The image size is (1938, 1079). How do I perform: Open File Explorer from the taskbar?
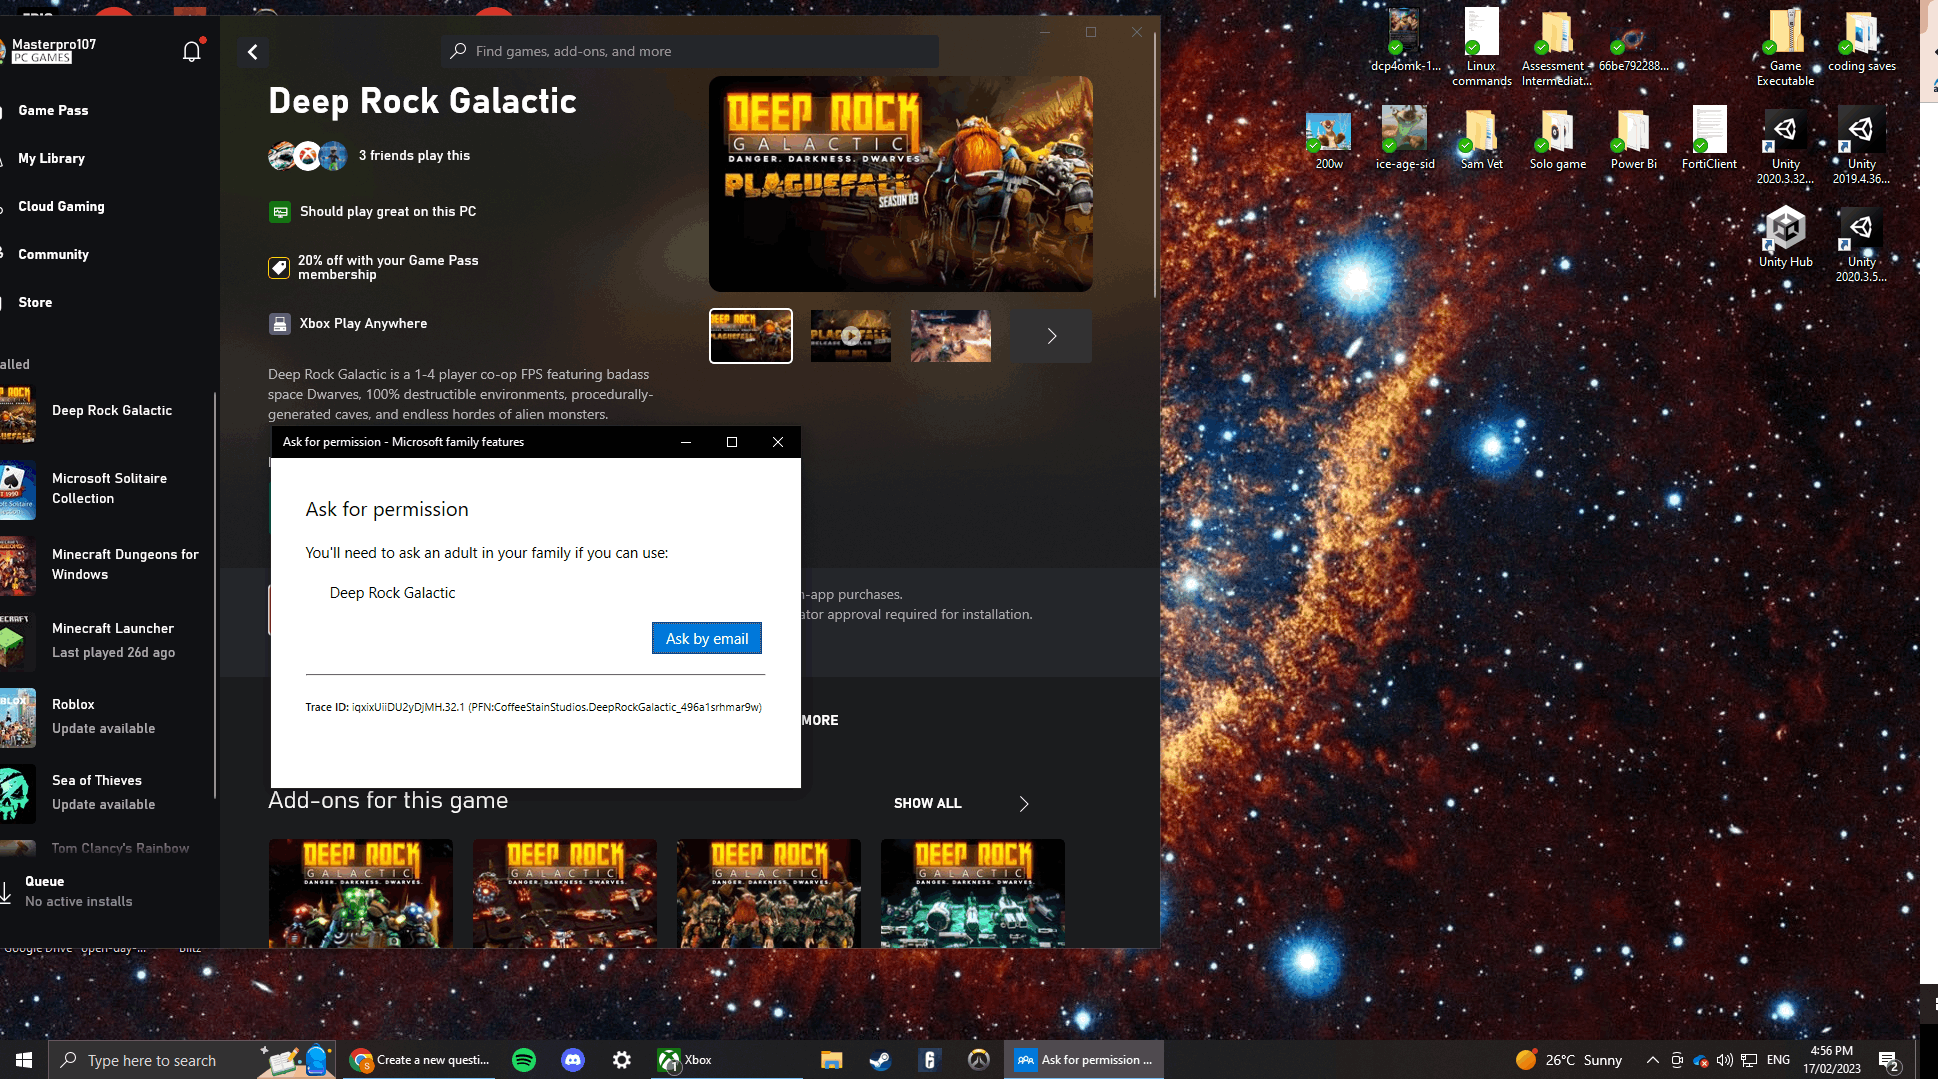click(x=831, y=1060)
